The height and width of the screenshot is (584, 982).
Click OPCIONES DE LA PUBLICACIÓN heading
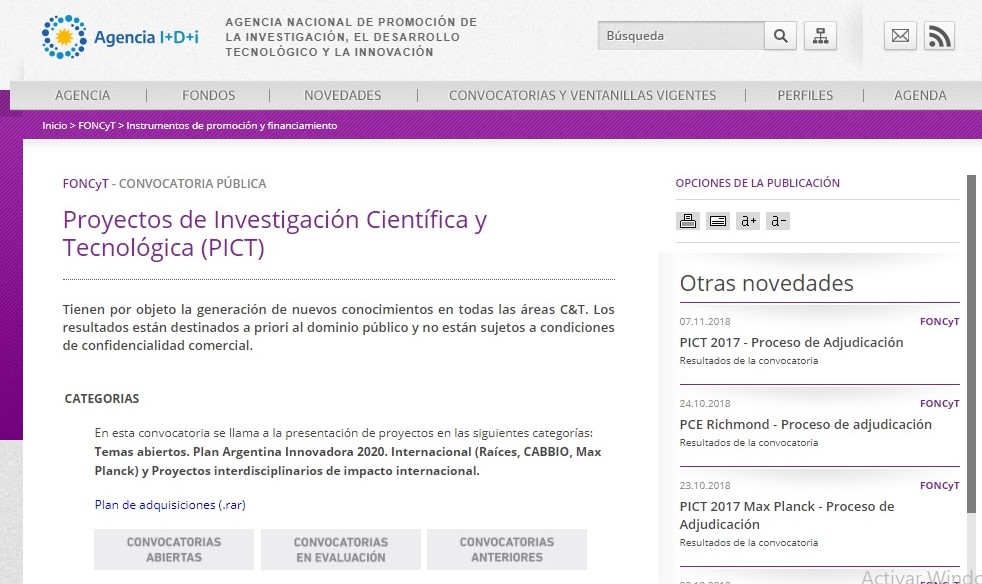pos(758,183)
